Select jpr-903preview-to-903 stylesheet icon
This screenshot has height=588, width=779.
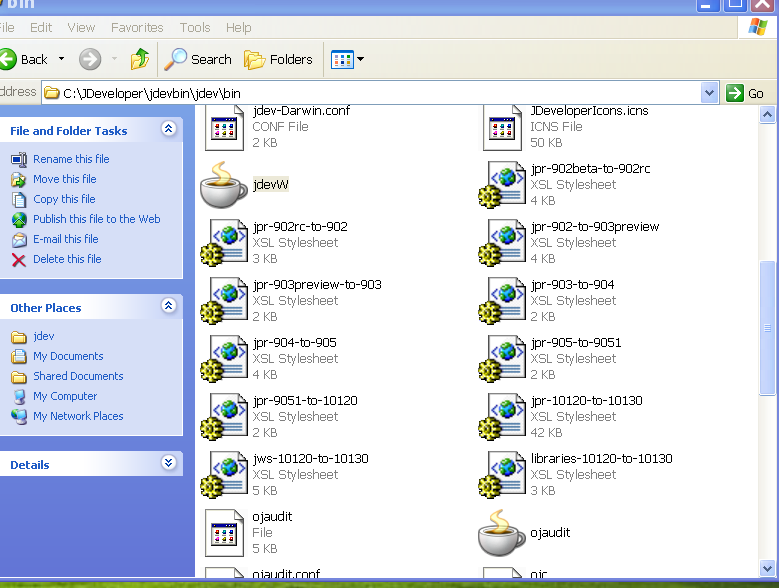click(x=224, y=301)
